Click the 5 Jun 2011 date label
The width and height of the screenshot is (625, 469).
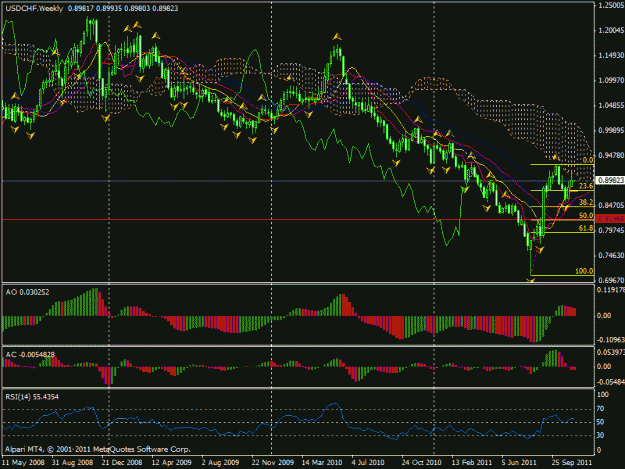519,463
